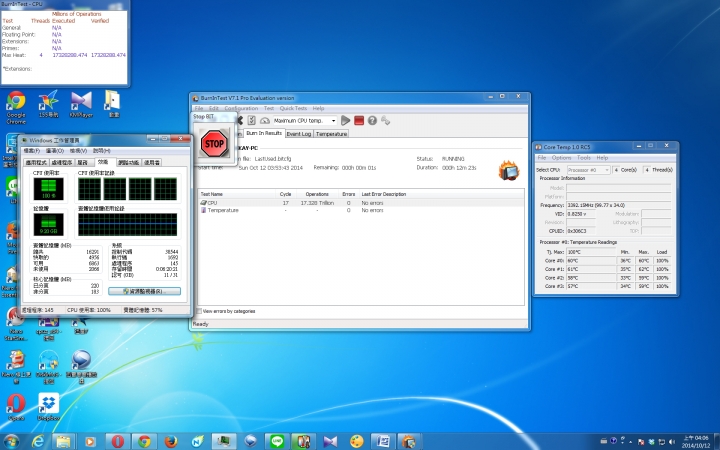Click the Frequency field in Core Temp
Image resolution: width=720 pixels, height=450 pixels.
tap(619, 205)
